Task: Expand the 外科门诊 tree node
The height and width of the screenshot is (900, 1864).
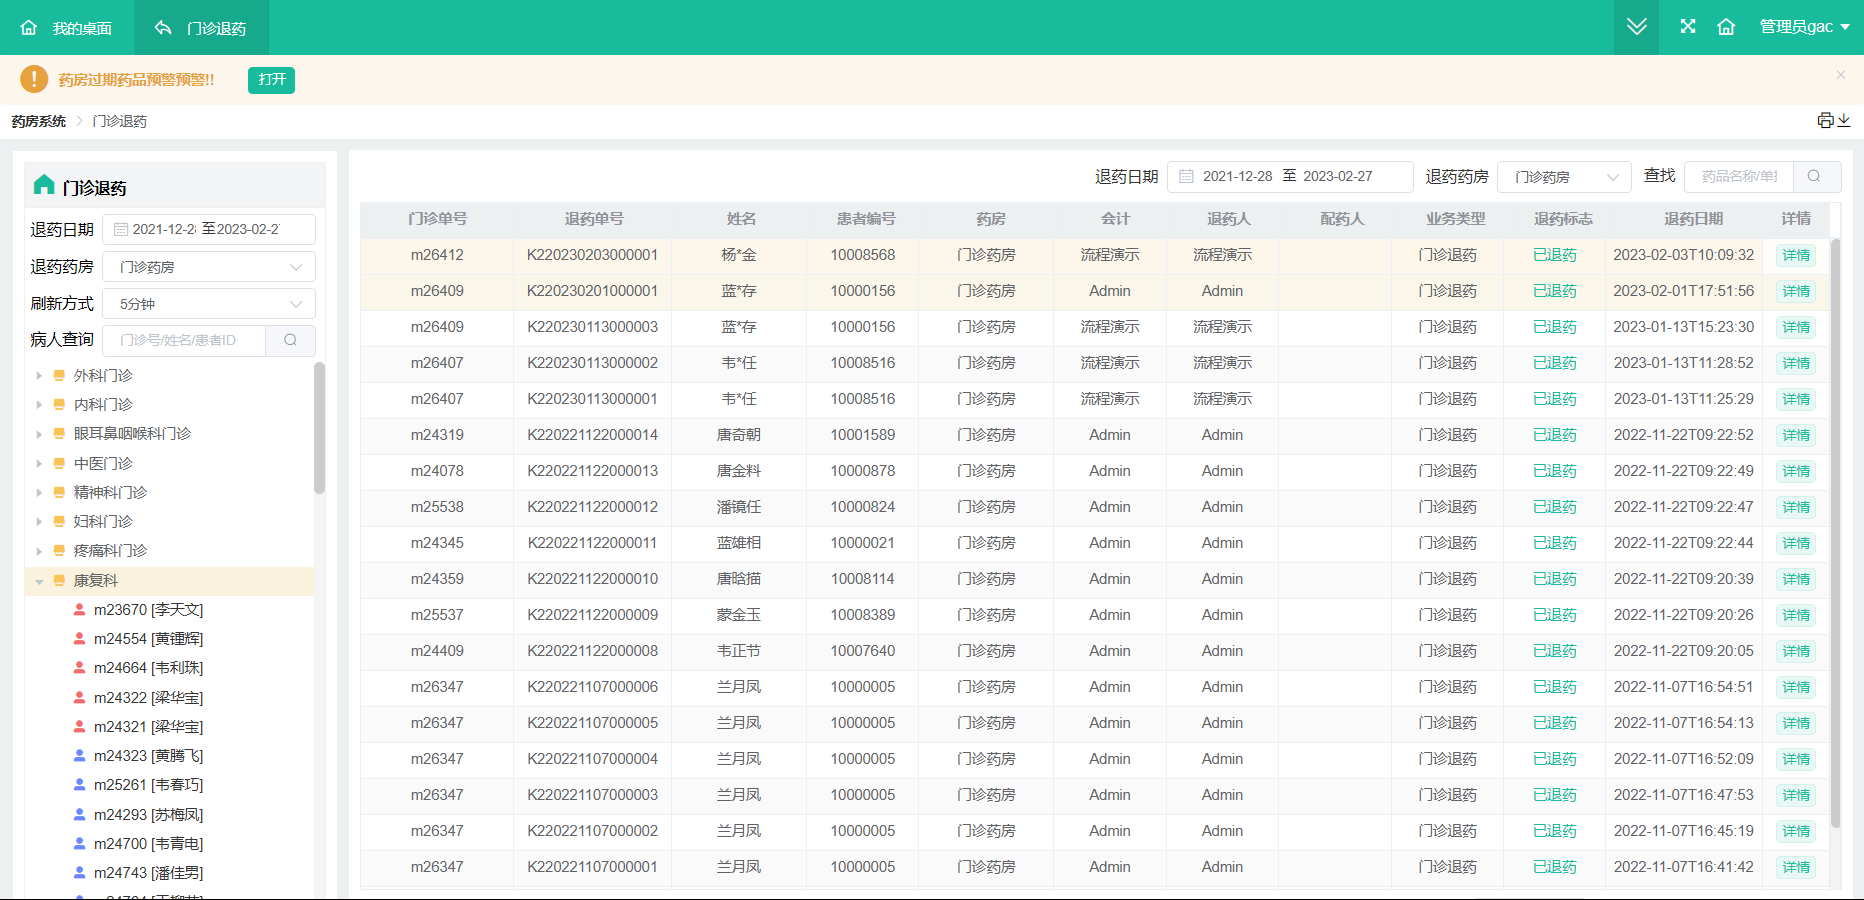Action: (x=39, y=376)
